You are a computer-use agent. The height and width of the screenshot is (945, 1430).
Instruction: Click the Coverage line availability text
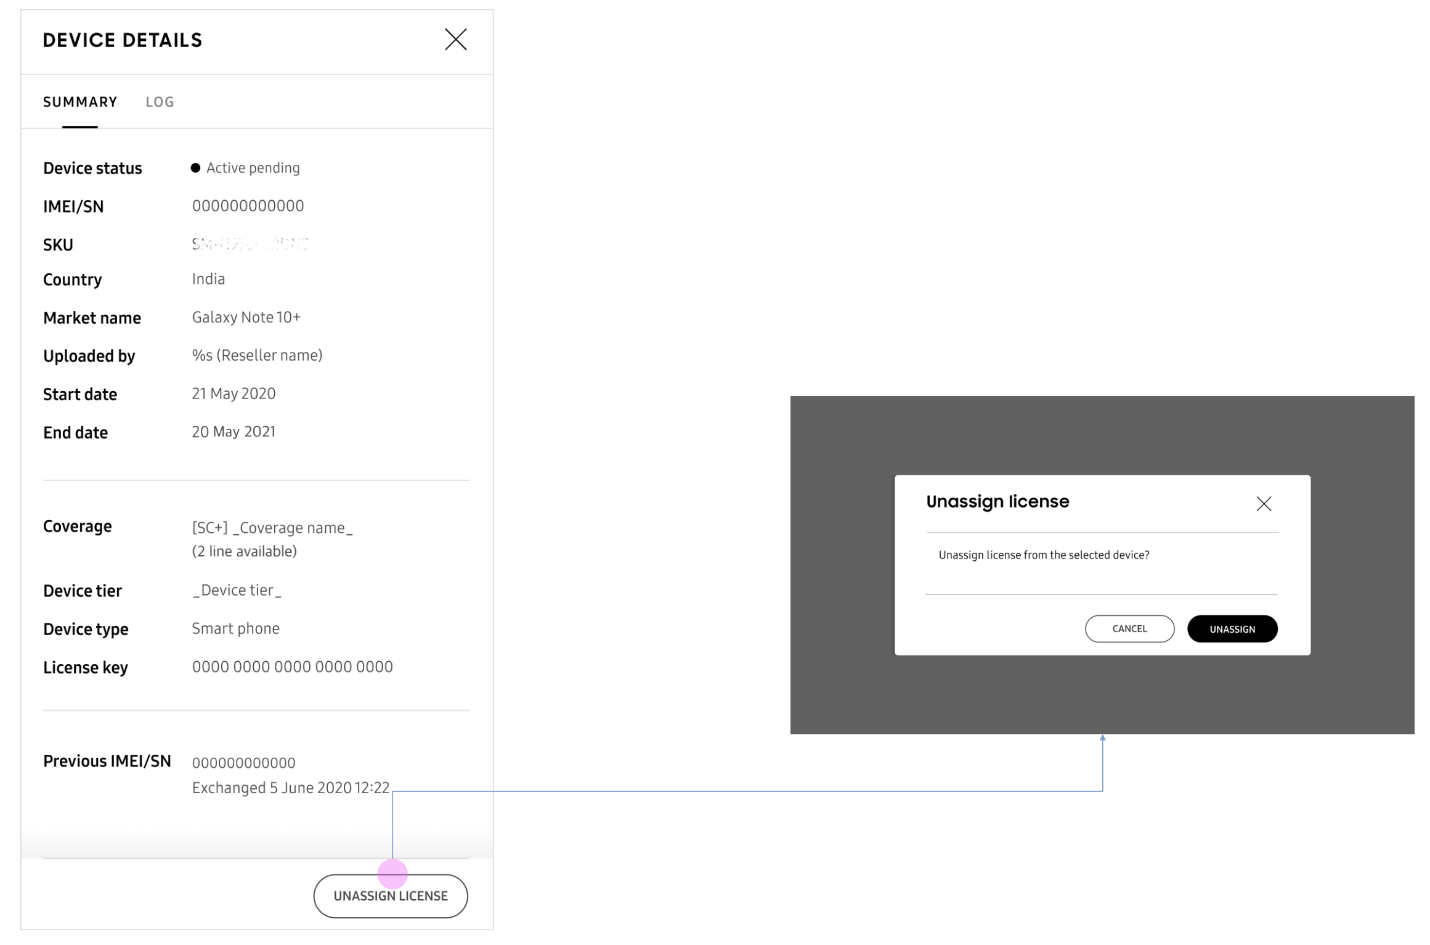point(250,551)
